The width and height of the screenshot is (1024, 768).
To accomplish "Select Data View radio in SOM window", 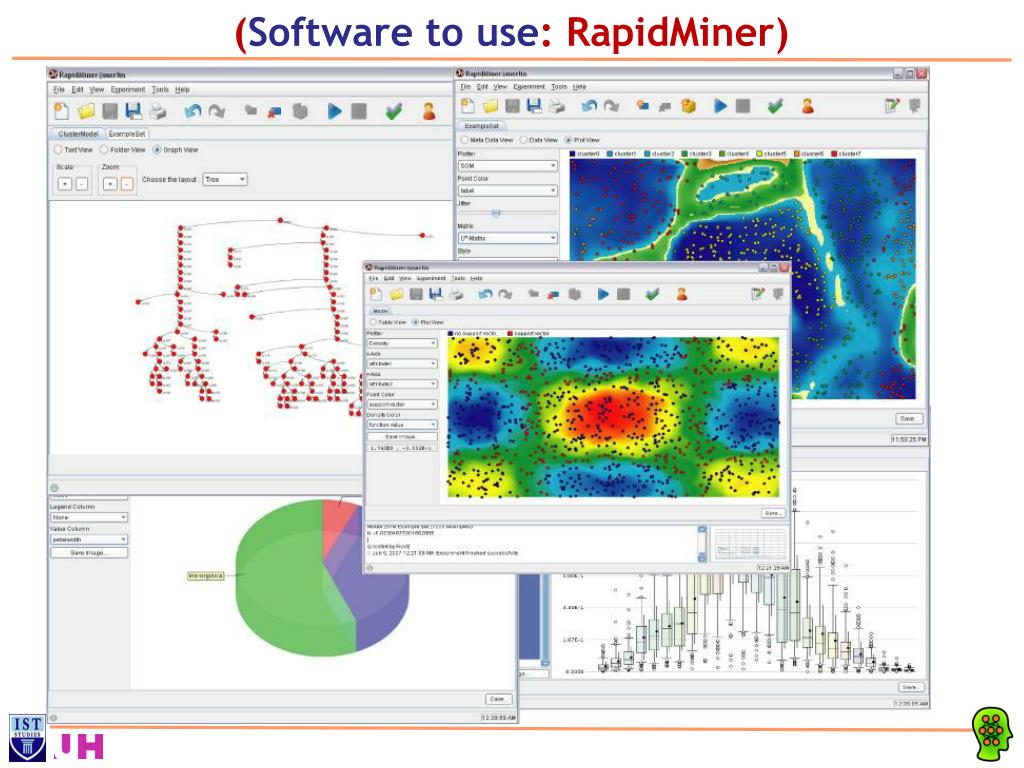I will (x=524, y=140).
